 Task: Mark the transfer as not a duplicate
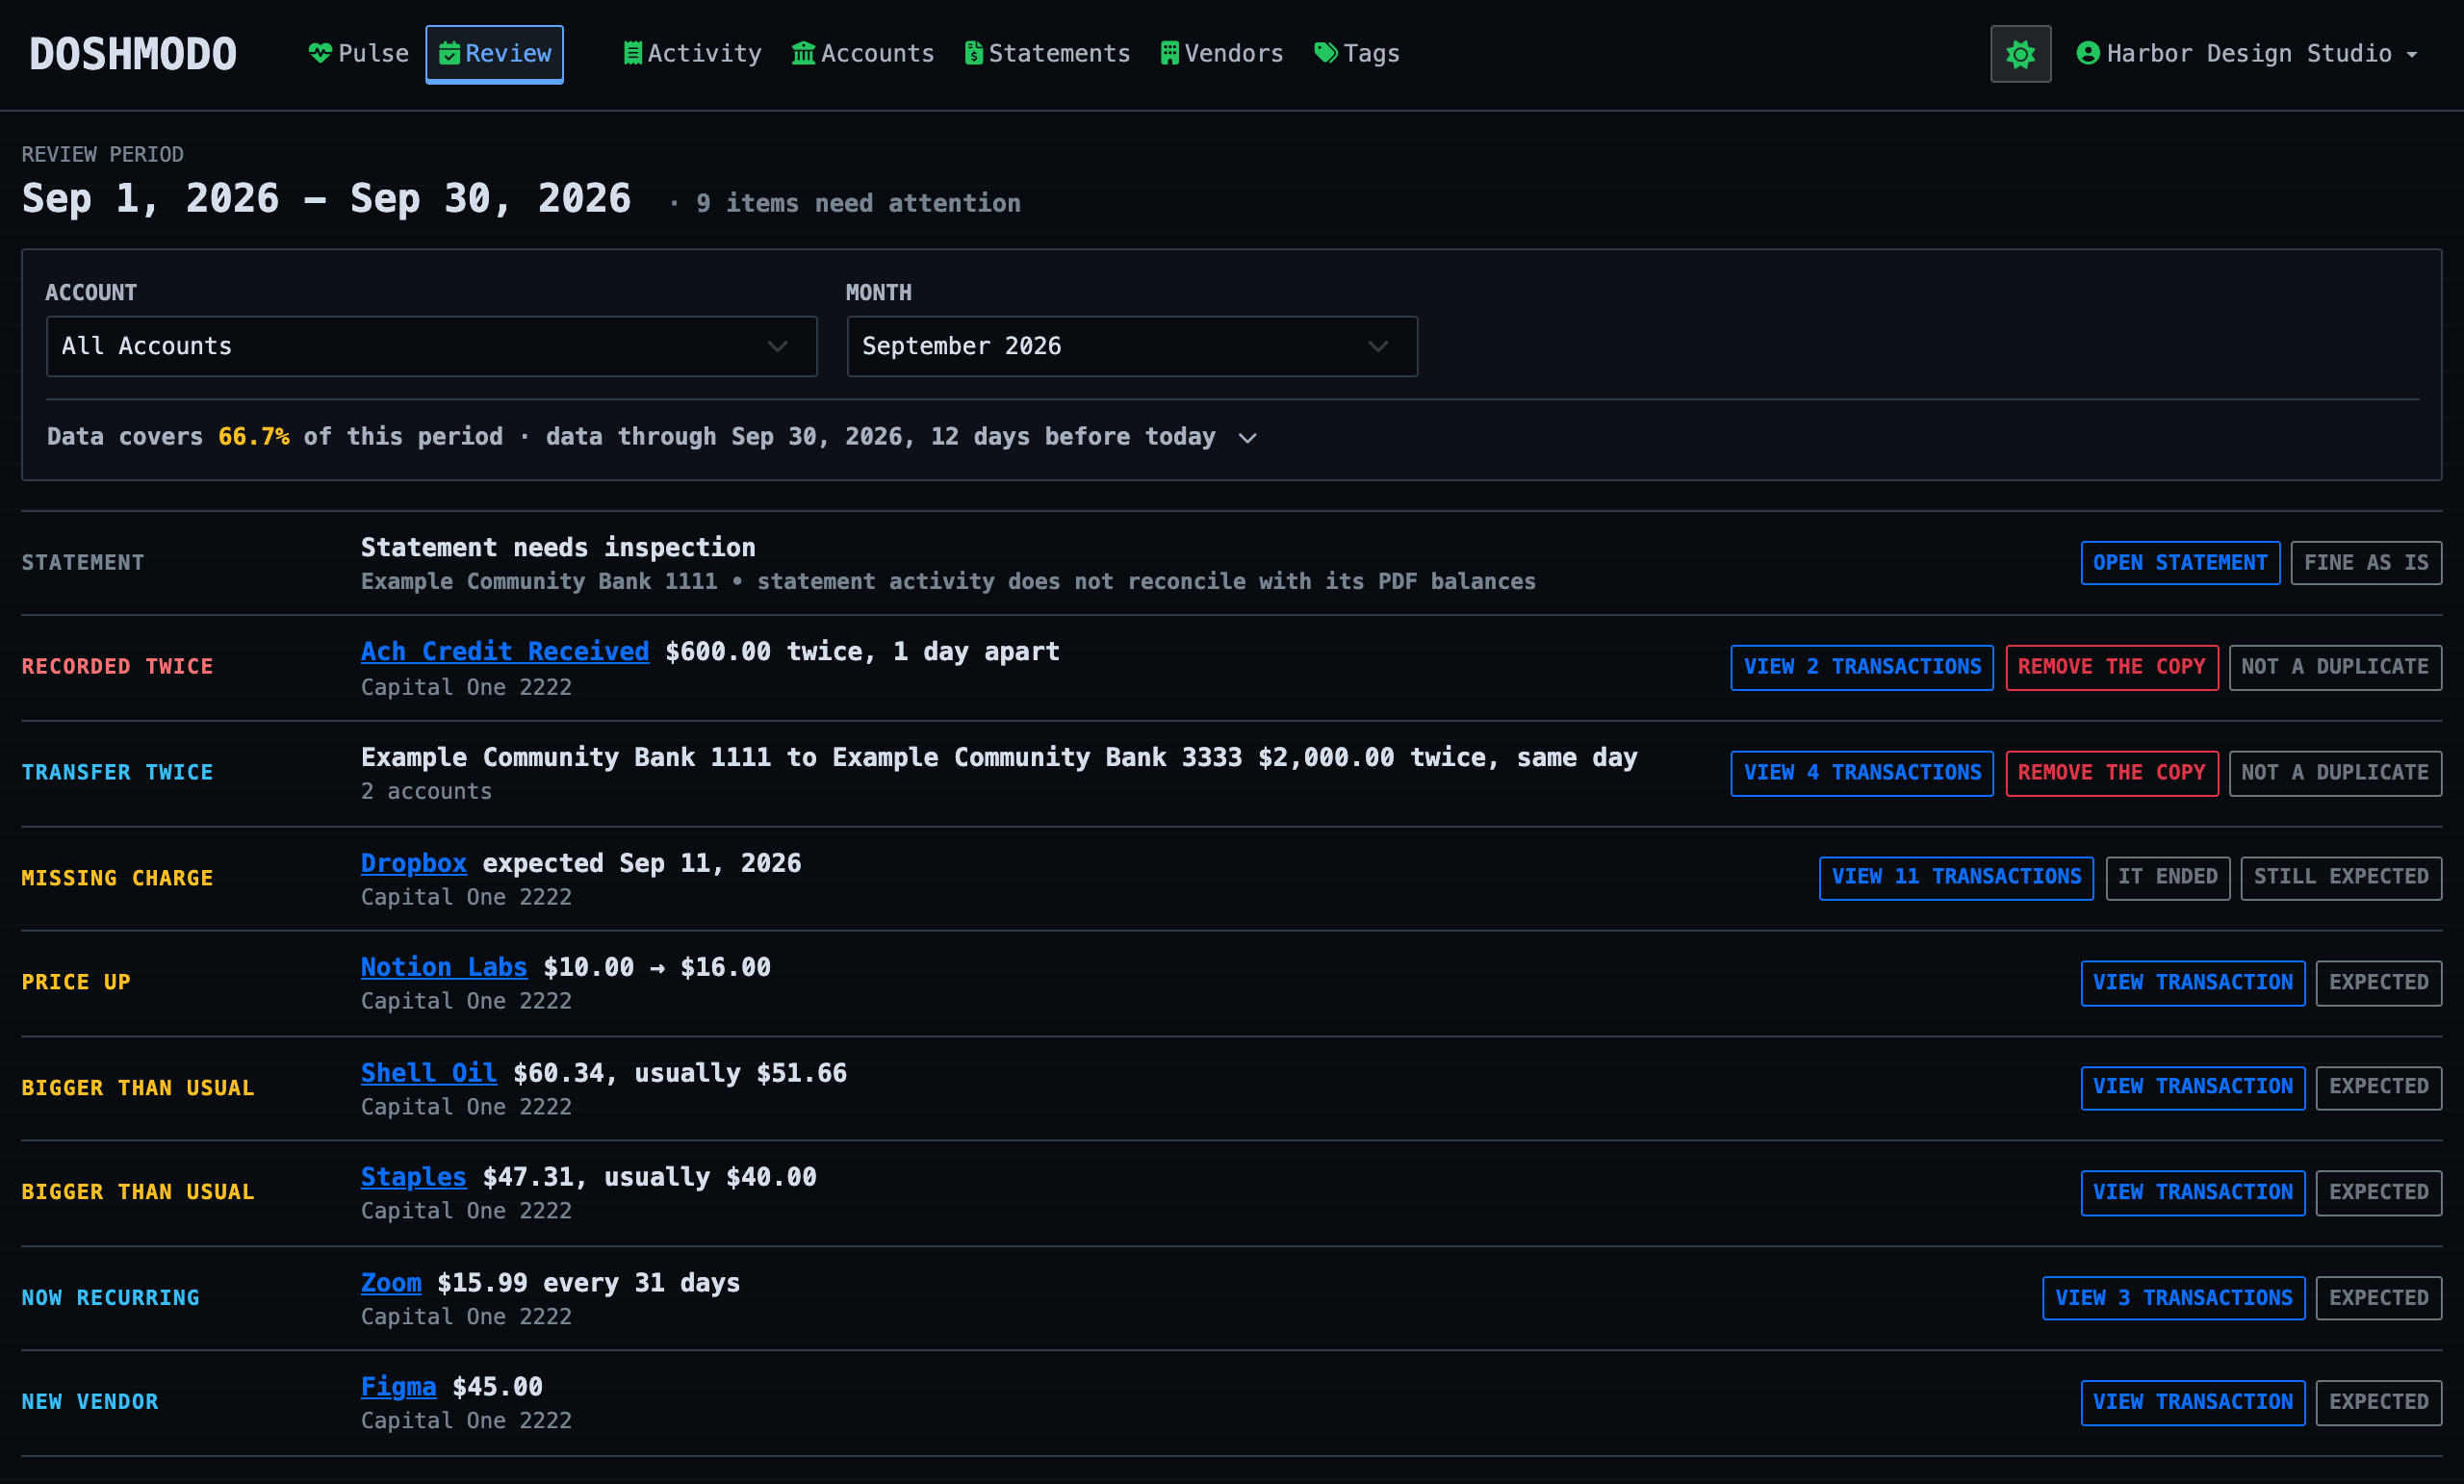point(2335,773)
